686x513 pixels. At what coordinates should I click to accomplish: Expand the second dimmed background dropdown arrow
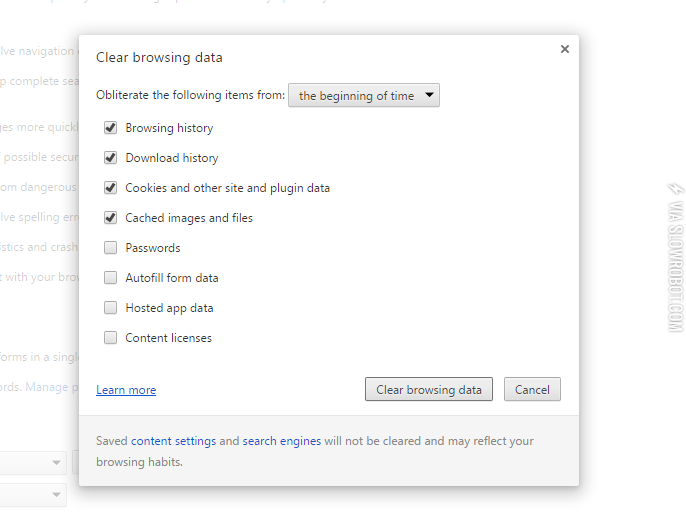tap(56, 494)
